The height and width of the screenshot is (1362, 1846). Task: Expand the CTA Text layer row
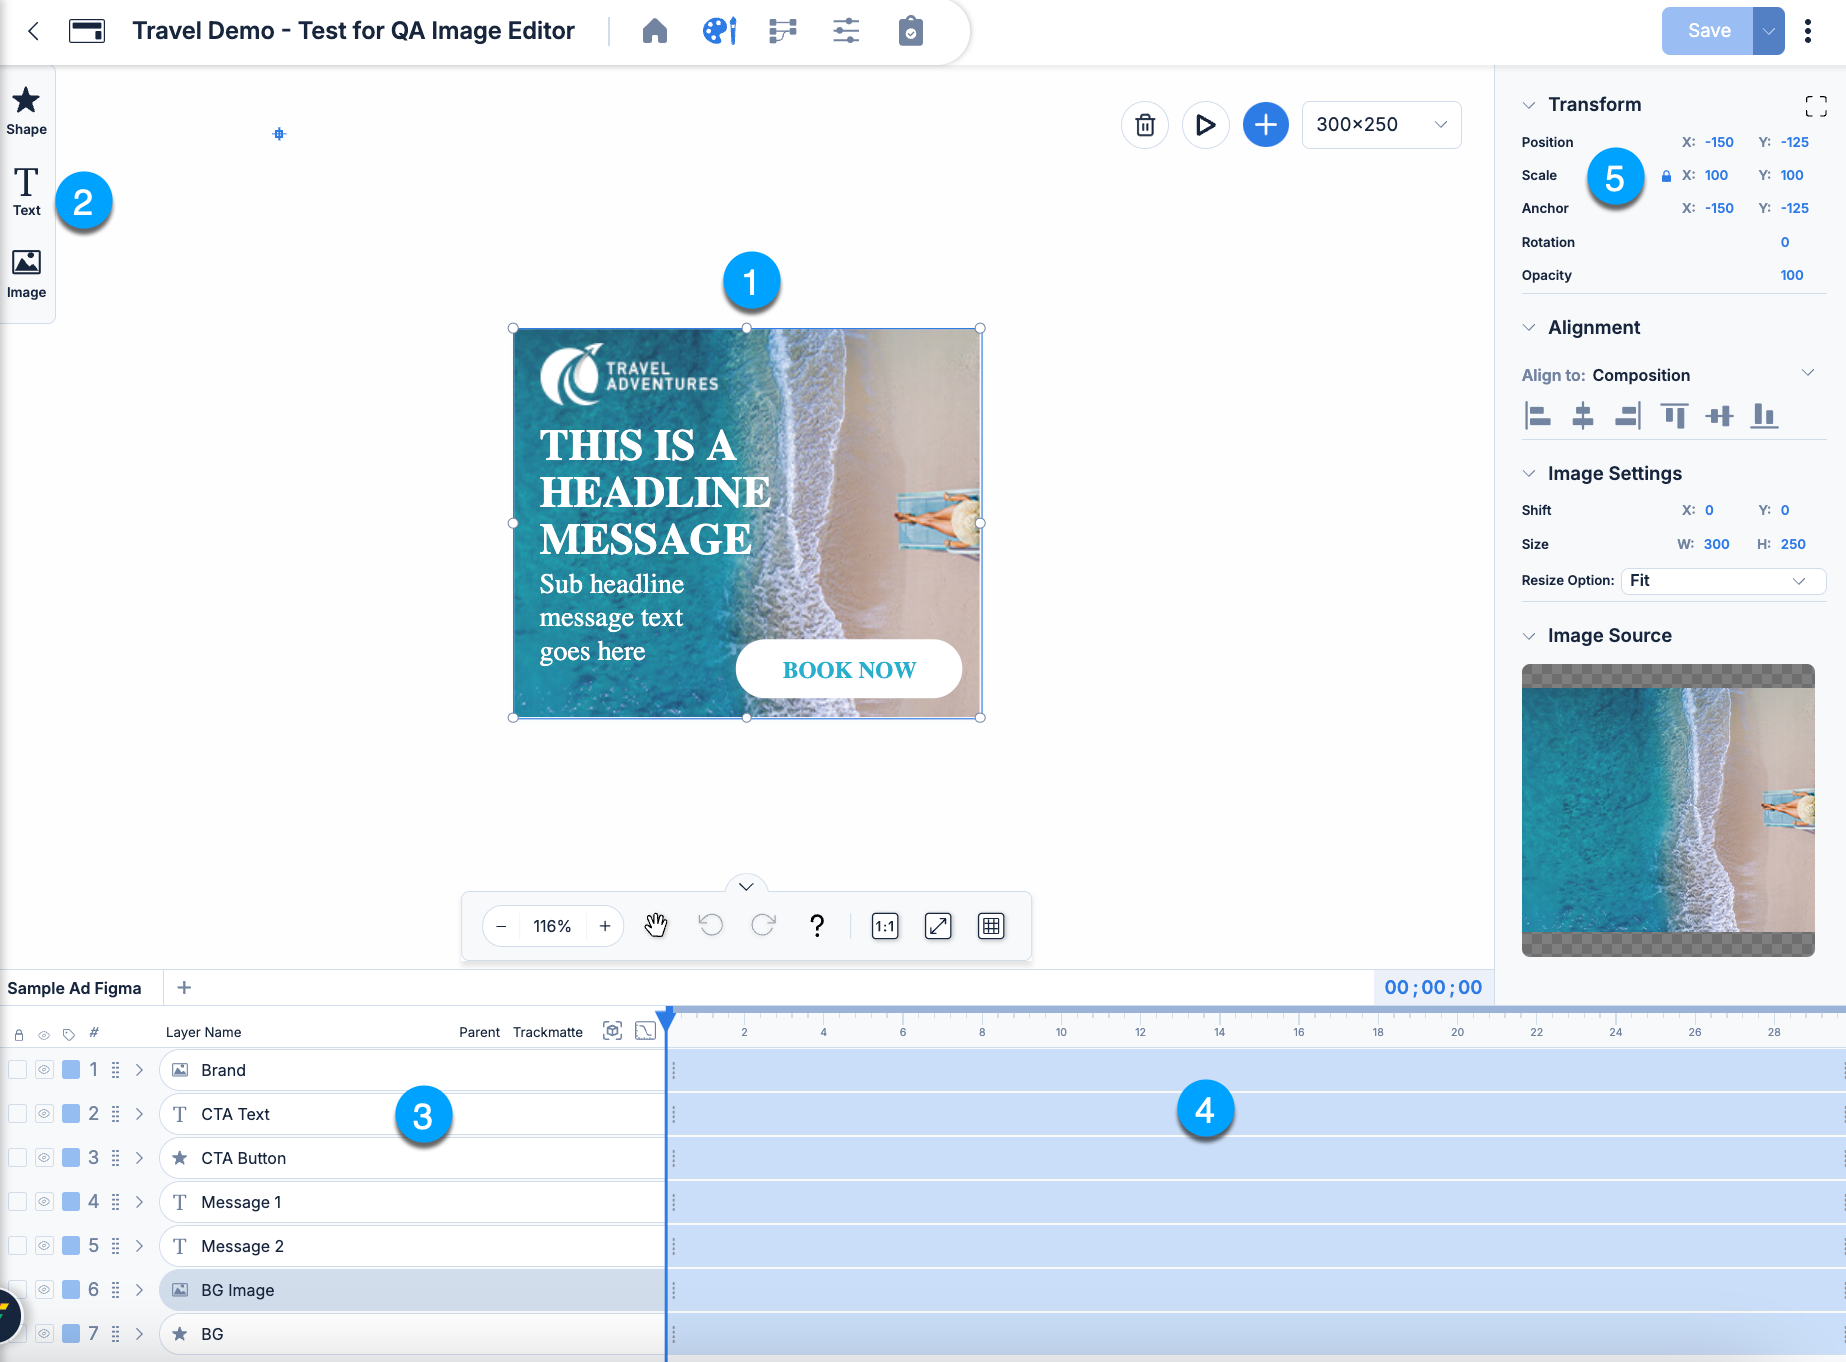click(139, 1114)
